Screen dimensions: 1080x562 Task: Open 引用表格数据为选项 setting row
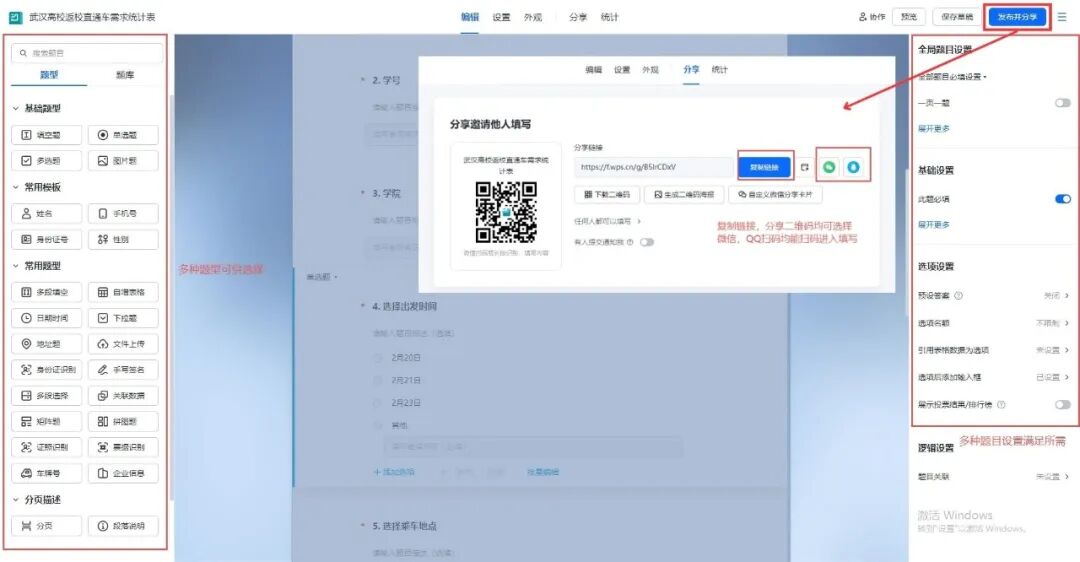tap(993, 350)
